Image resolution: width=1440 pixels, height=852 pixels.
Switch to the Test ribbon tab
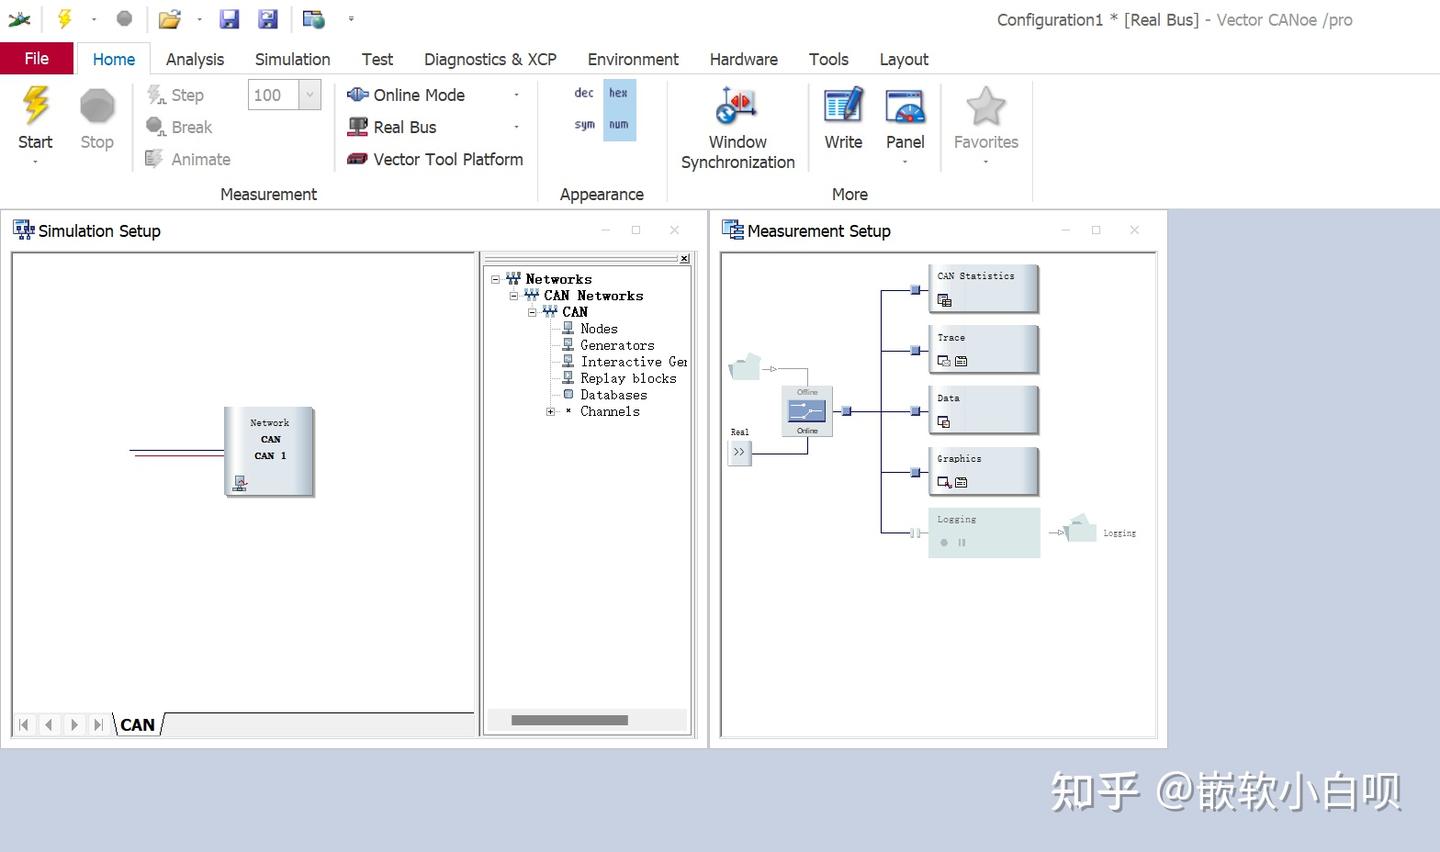377,59
